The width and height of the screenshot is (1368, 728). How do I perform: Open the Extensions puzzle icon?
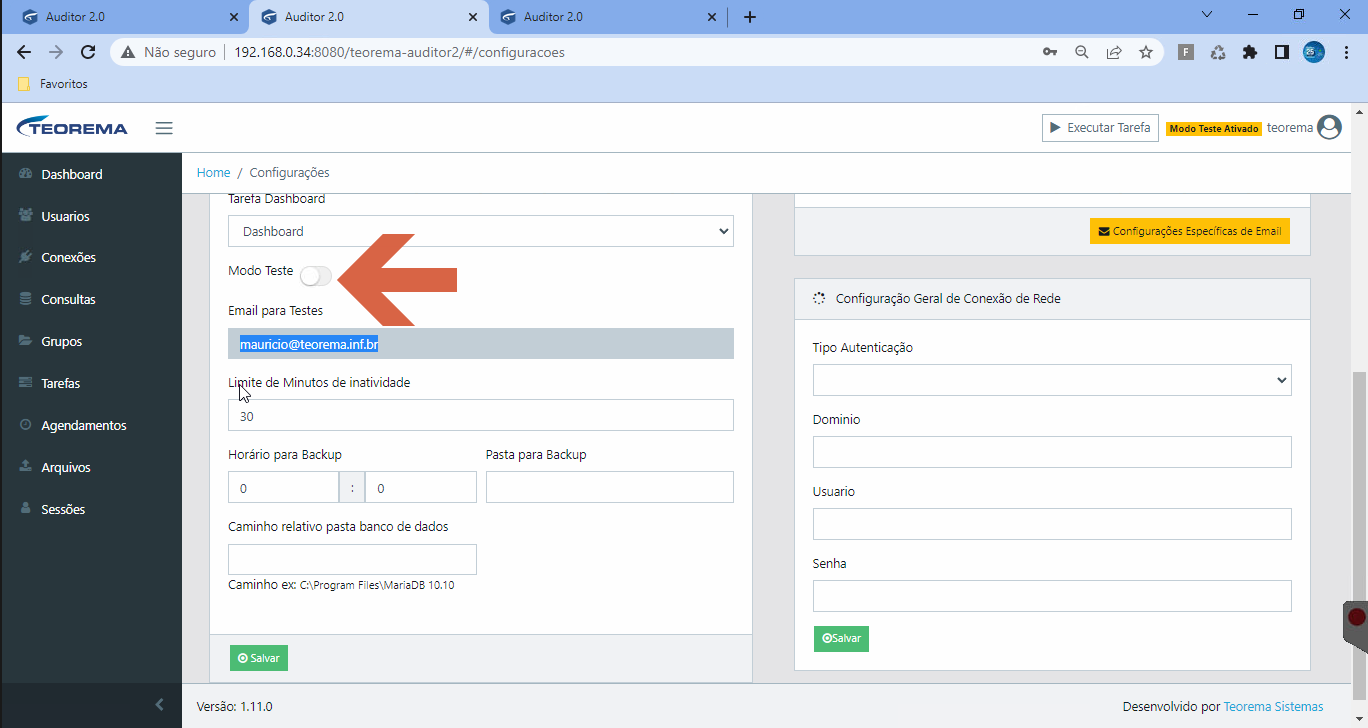[1250, 52]
